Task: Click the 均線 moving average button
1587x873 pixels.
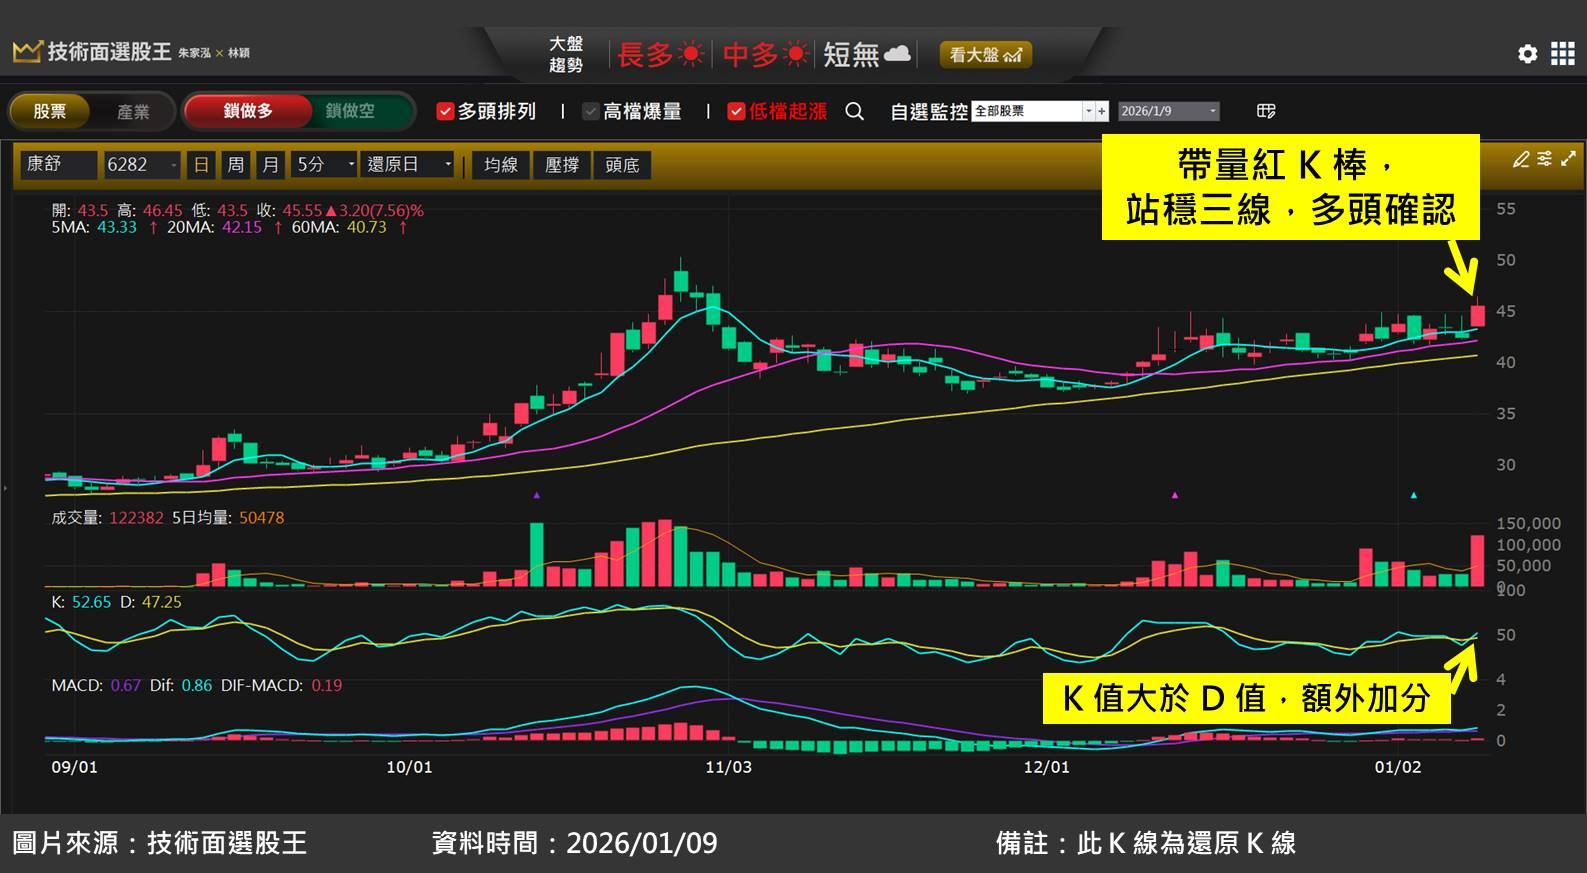Action: 501,165
